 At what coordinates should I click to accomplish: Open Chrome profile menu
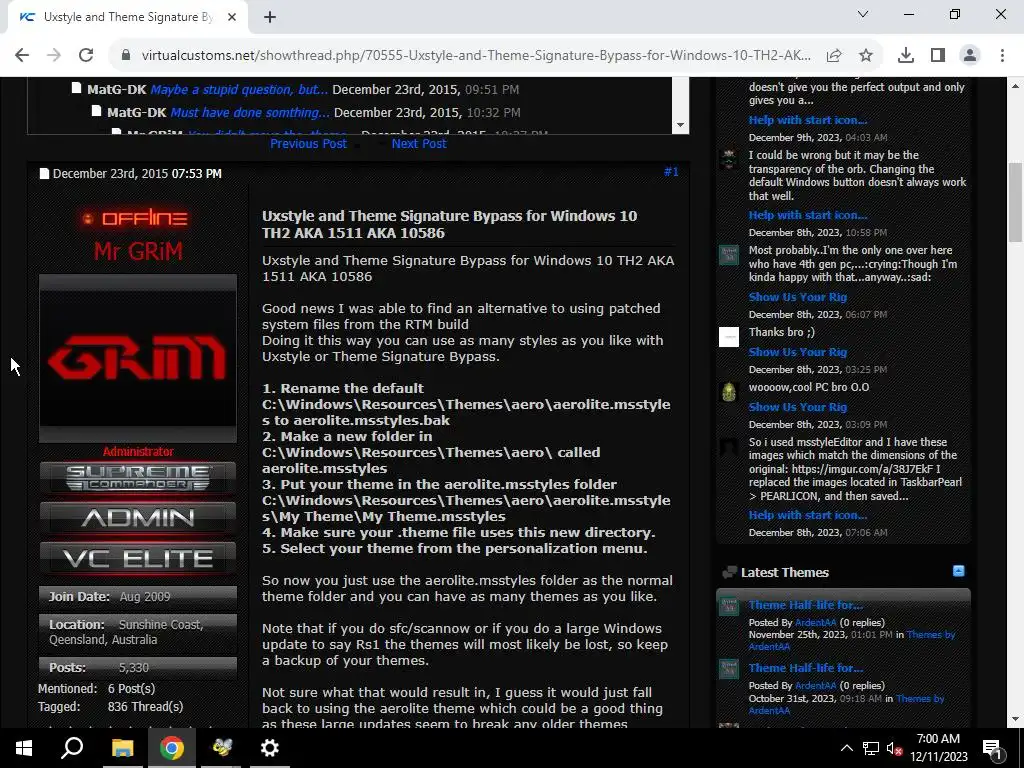tap(970, 56)
